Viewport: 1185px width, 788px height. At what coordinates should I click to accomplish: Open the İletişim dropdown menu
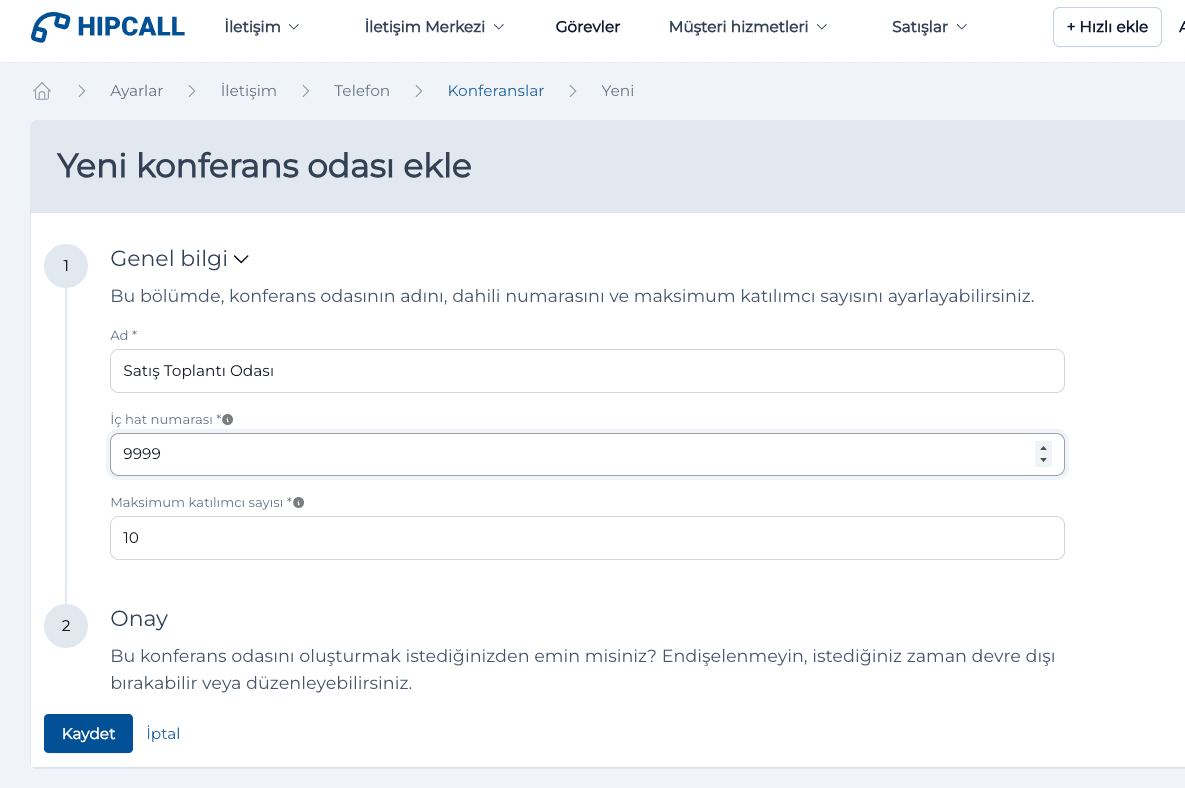pyautogui.click(x=261, y=27)
